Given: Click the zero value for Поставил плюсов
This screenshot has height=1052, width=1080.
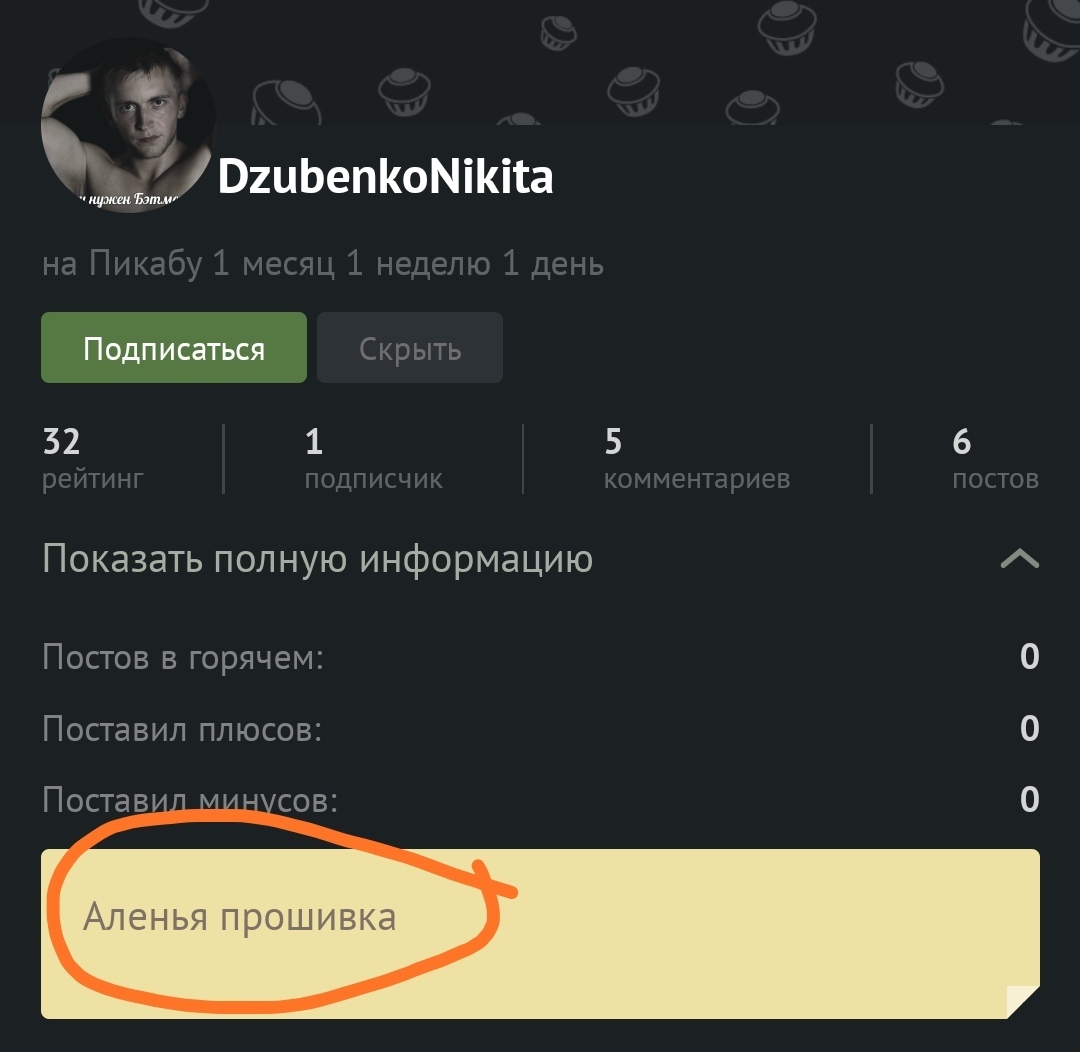Looking at the screenshot, I should (x=1029, y=728).
